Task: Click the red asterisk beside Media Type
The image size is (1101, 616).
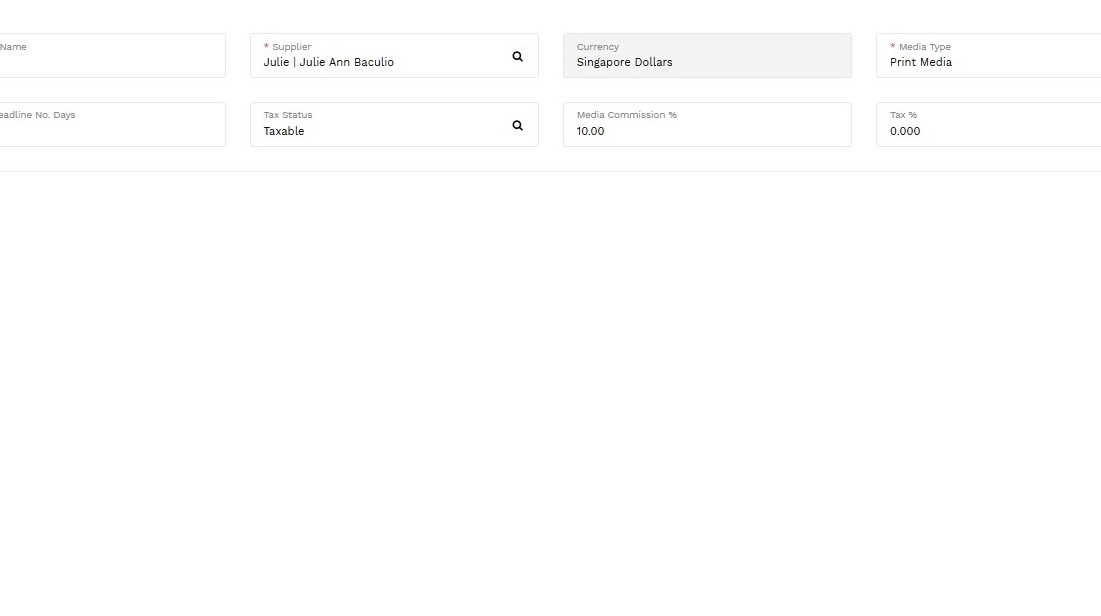Action: click(893, 47)
